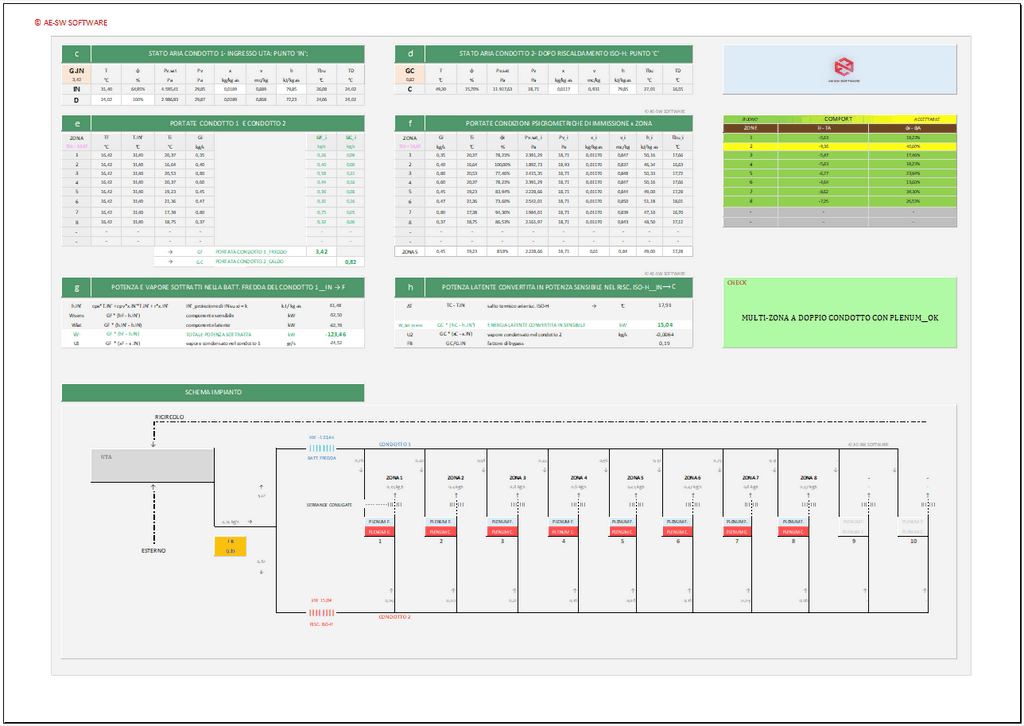Select the G.IN input cell in table c
The height and width of the screenshot is (726, 1024).
[76, 71]
